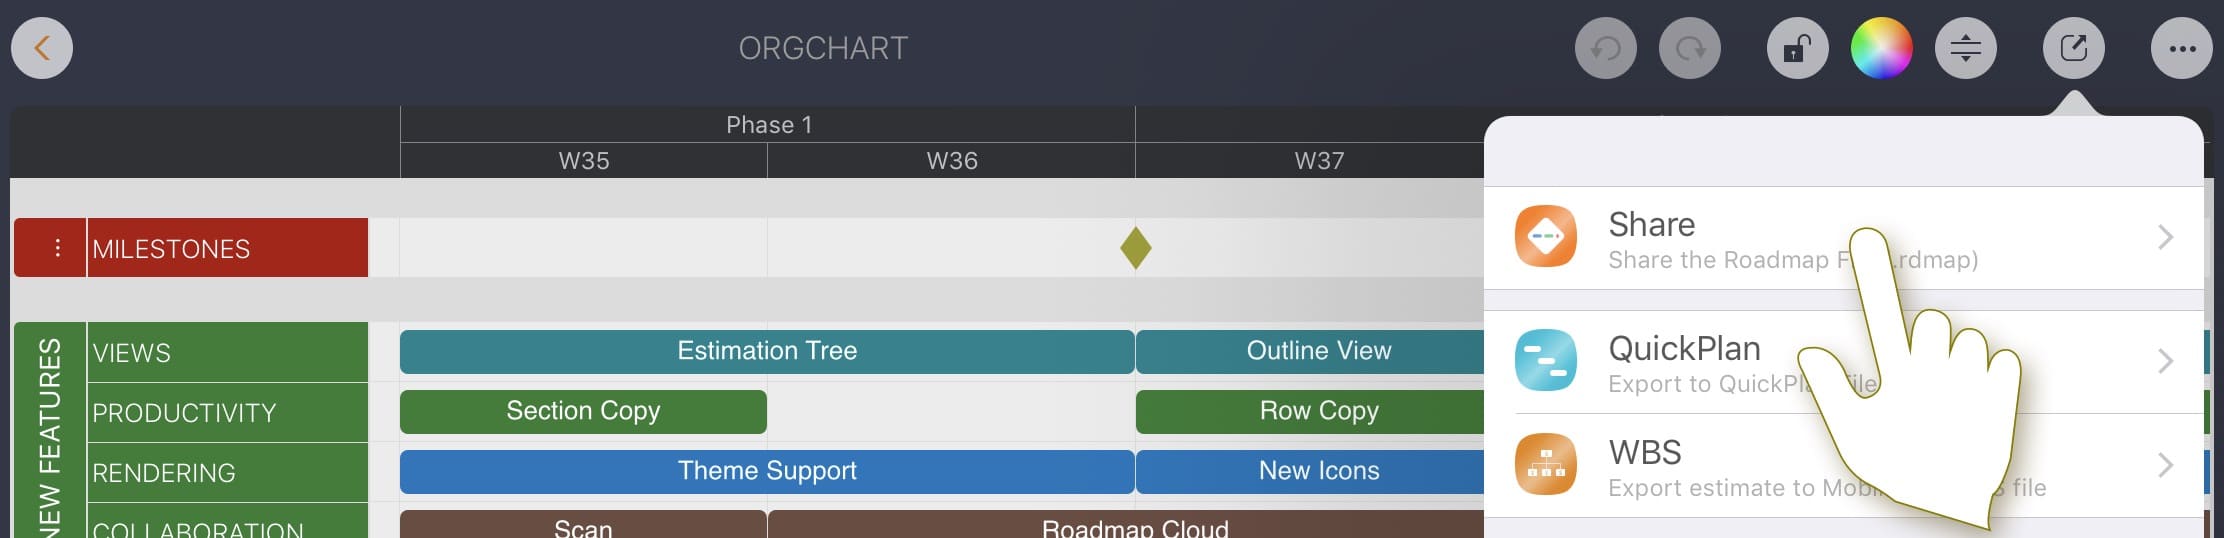
Task: Click the redo icon
Action: click(x=1689, y=48)
